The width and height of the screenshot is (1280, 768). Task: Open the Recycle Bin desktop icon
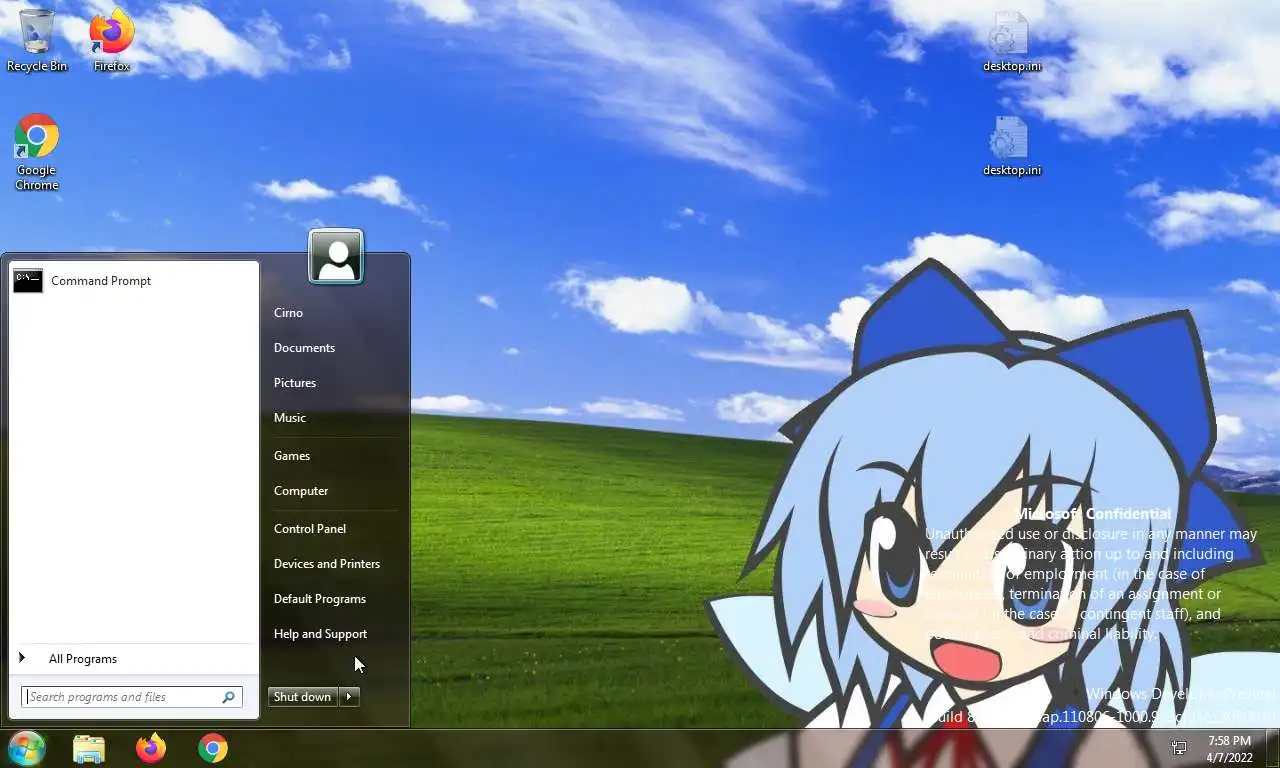(x=37, y=40)
